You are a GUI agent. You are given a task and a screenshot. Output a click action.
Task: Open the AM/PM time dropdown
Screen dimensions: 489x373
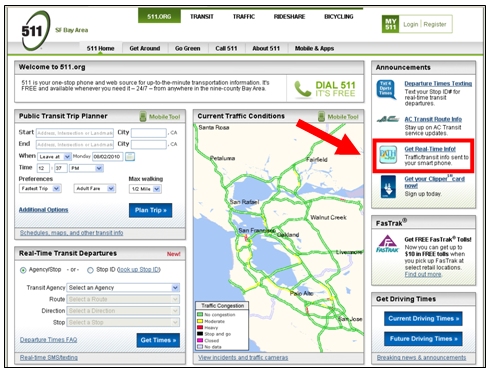pyautogui.click(x=86, y=168)
